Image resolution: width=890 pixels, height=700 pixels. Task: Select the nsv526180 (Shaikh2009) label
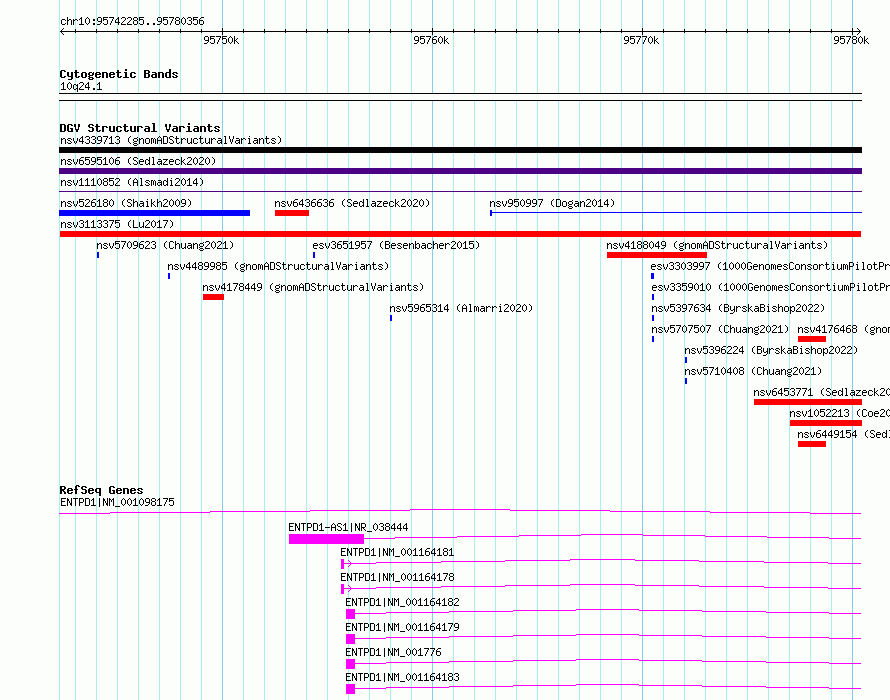click(126, 203)
